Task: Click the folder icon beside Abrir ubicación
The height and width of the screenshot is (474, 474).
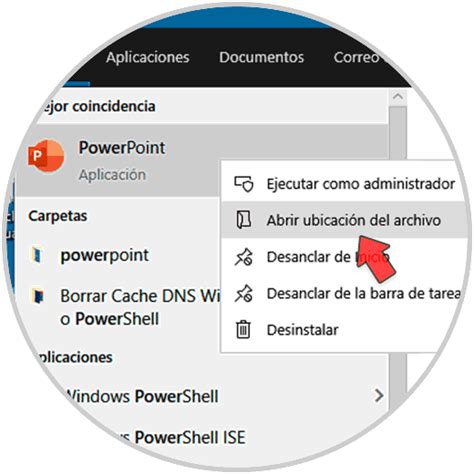Action: [244, 220]
